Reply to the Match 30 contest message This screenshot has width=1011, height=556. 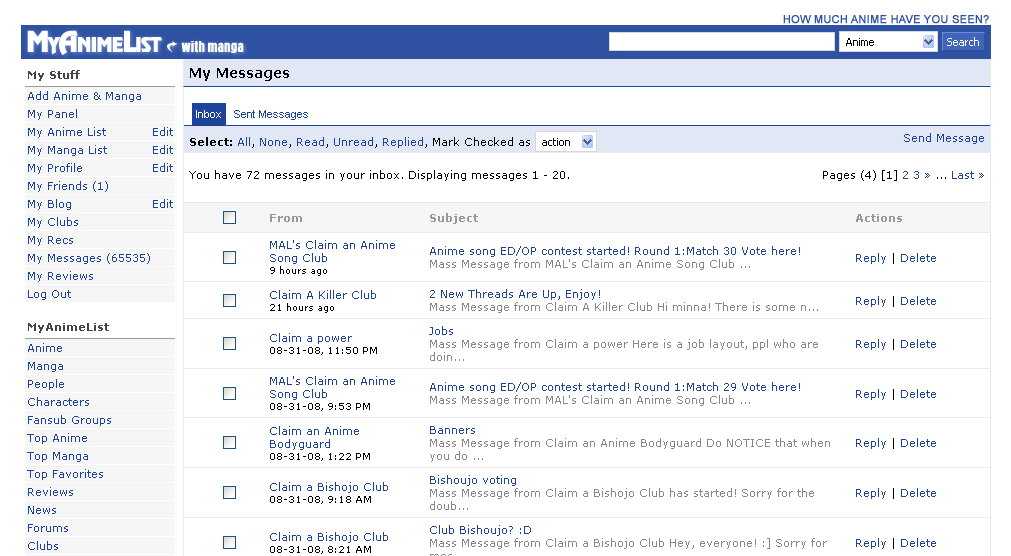(x=870, y=258)
